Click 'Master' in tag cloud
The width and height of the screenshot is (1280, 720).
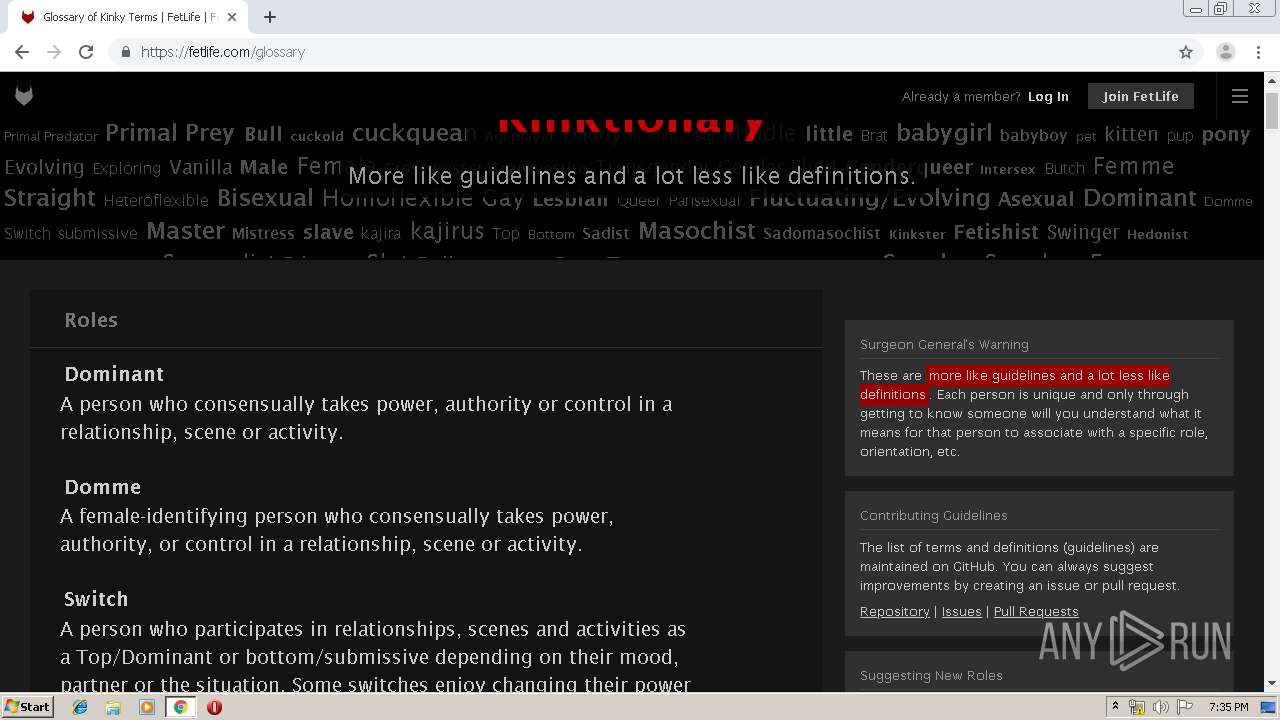[x=186, y=231]
